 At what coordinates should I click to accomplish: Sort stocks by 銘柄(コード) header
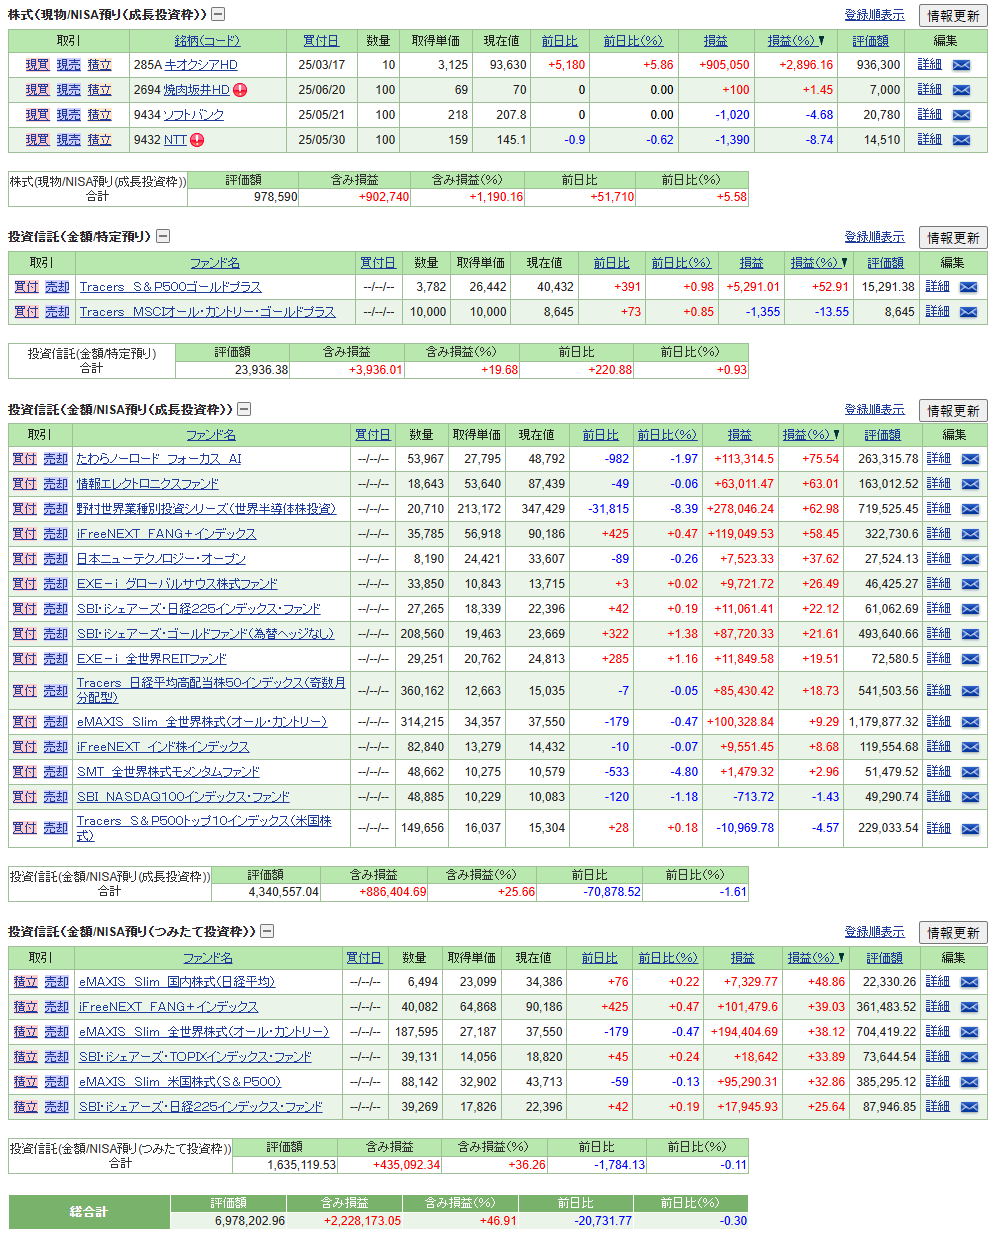click(207, 41)
